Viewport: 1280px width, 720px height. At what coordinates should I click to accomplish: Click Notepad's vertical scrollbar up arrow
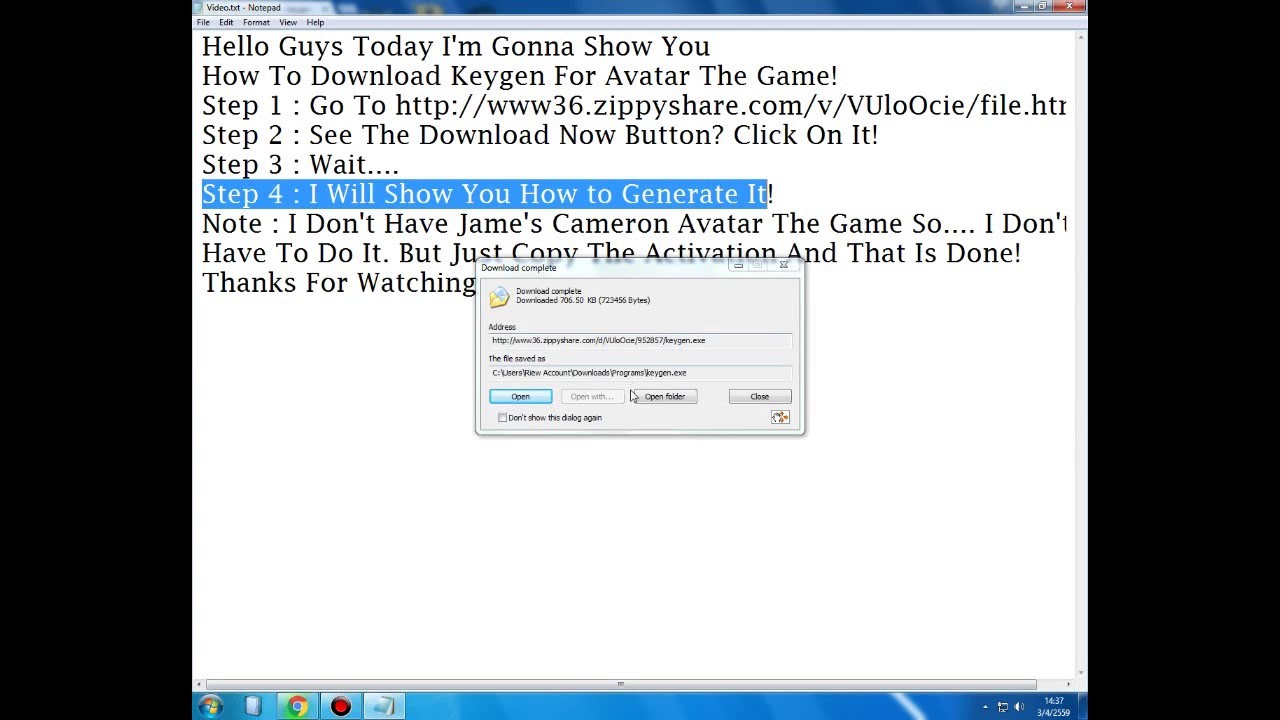(x=1081, y=36)
